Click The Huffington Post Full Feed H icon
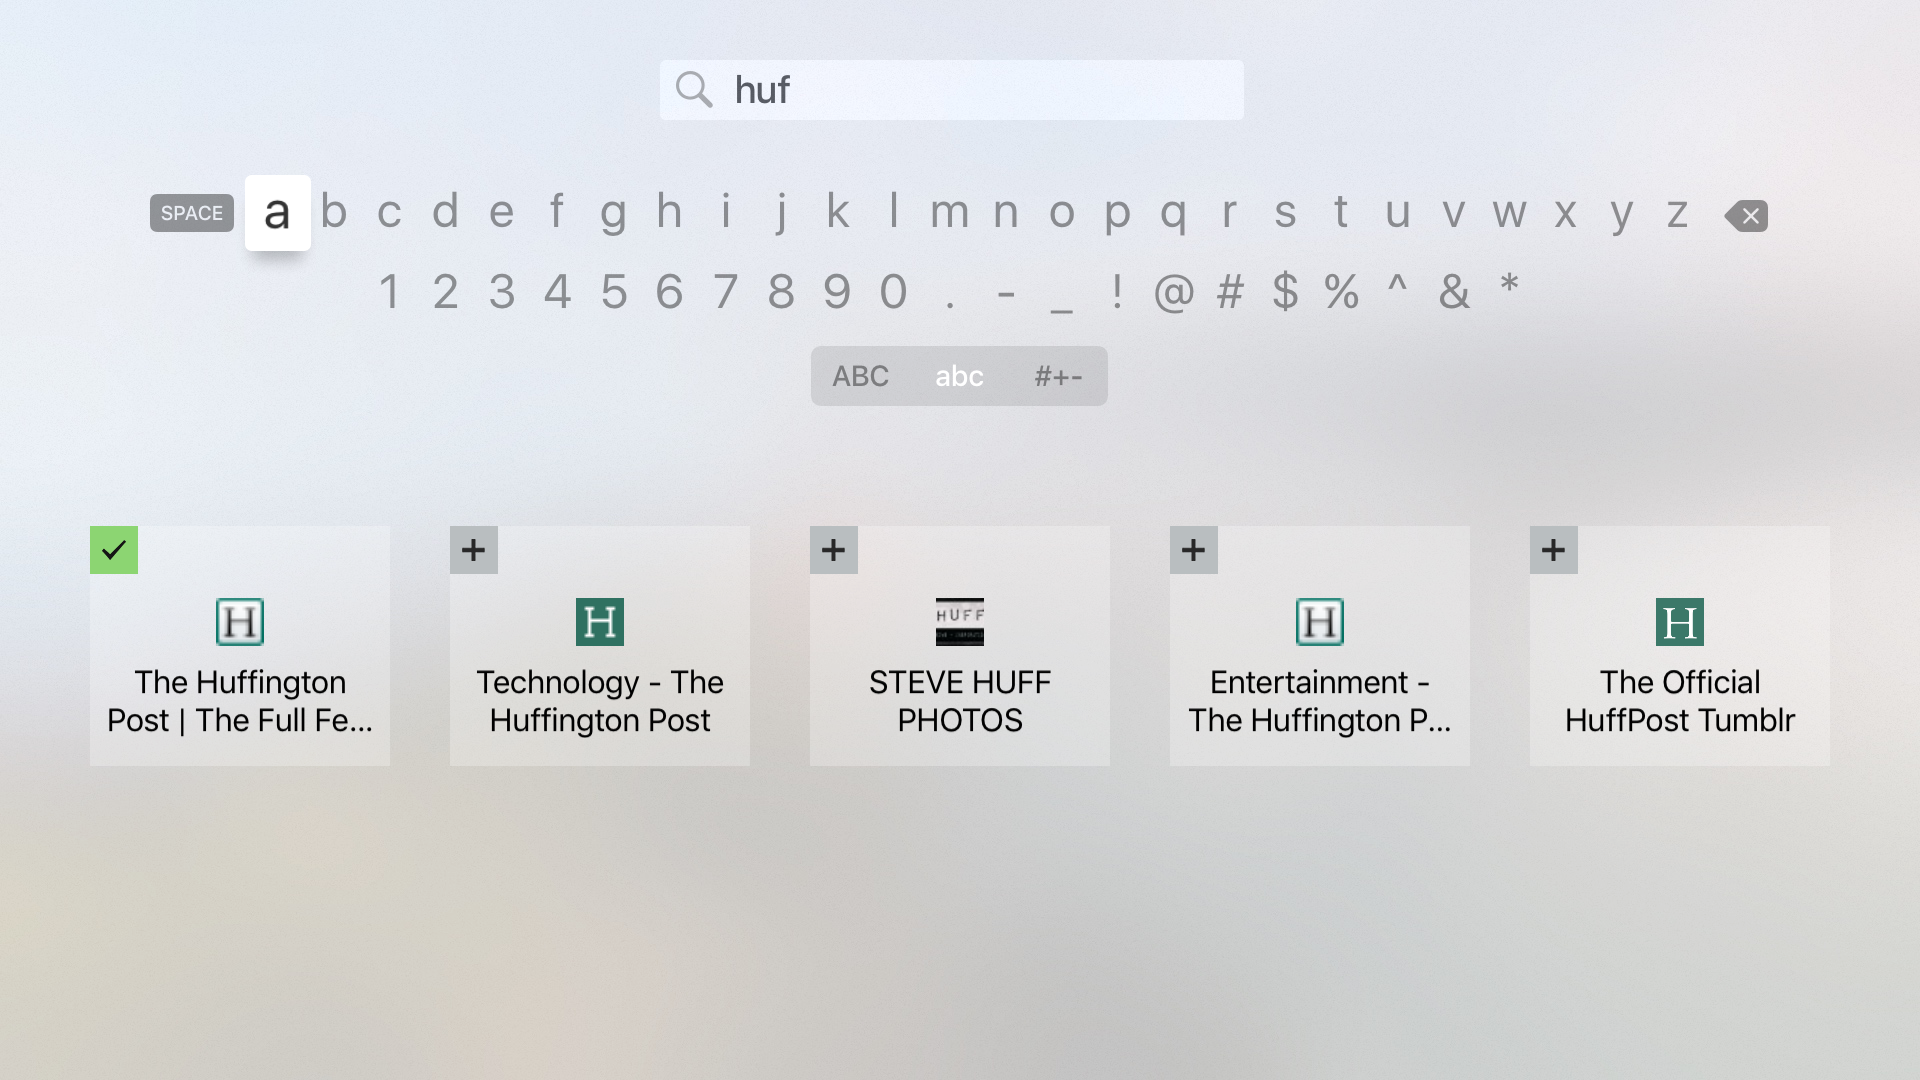The width and height of the screenshot is (1920, 1080). click(240, 622)
